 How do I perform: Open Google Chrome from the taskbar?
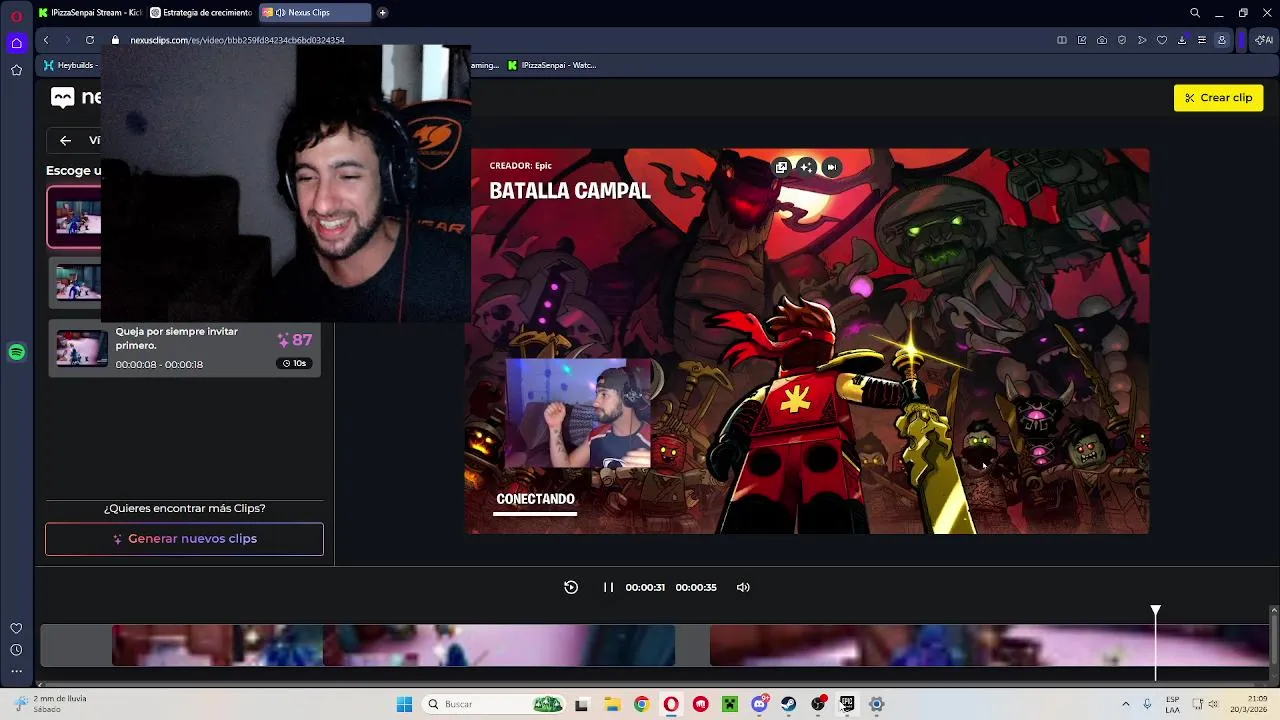(x=641, y=704)
